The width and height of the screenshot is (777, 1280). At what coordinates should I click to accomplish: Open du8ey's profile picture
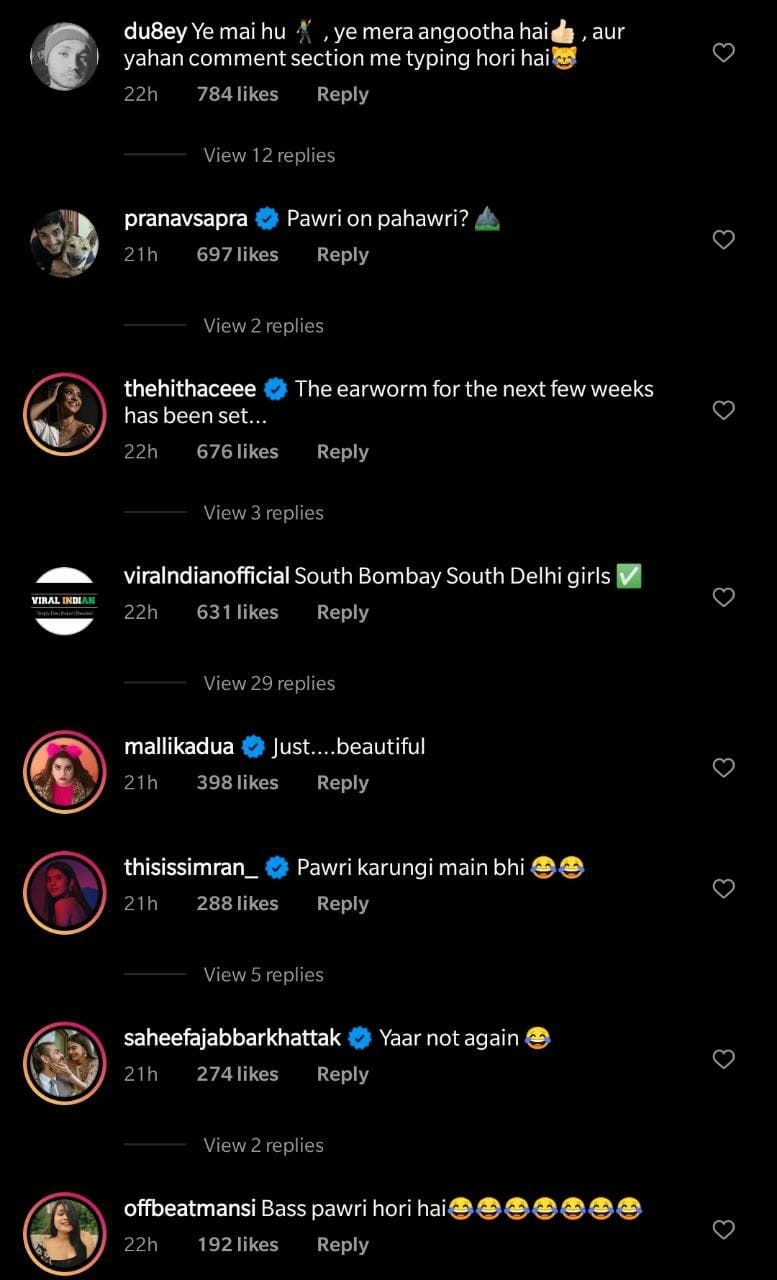[x=65, y=56]
